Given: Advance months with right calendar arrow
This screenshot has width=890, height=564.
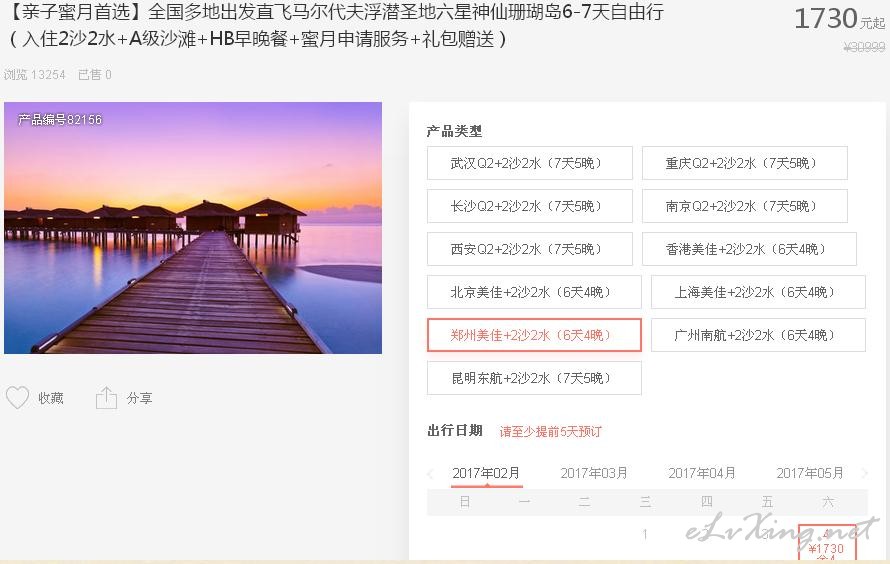Looking at the screenshot, I should [864, 473].
